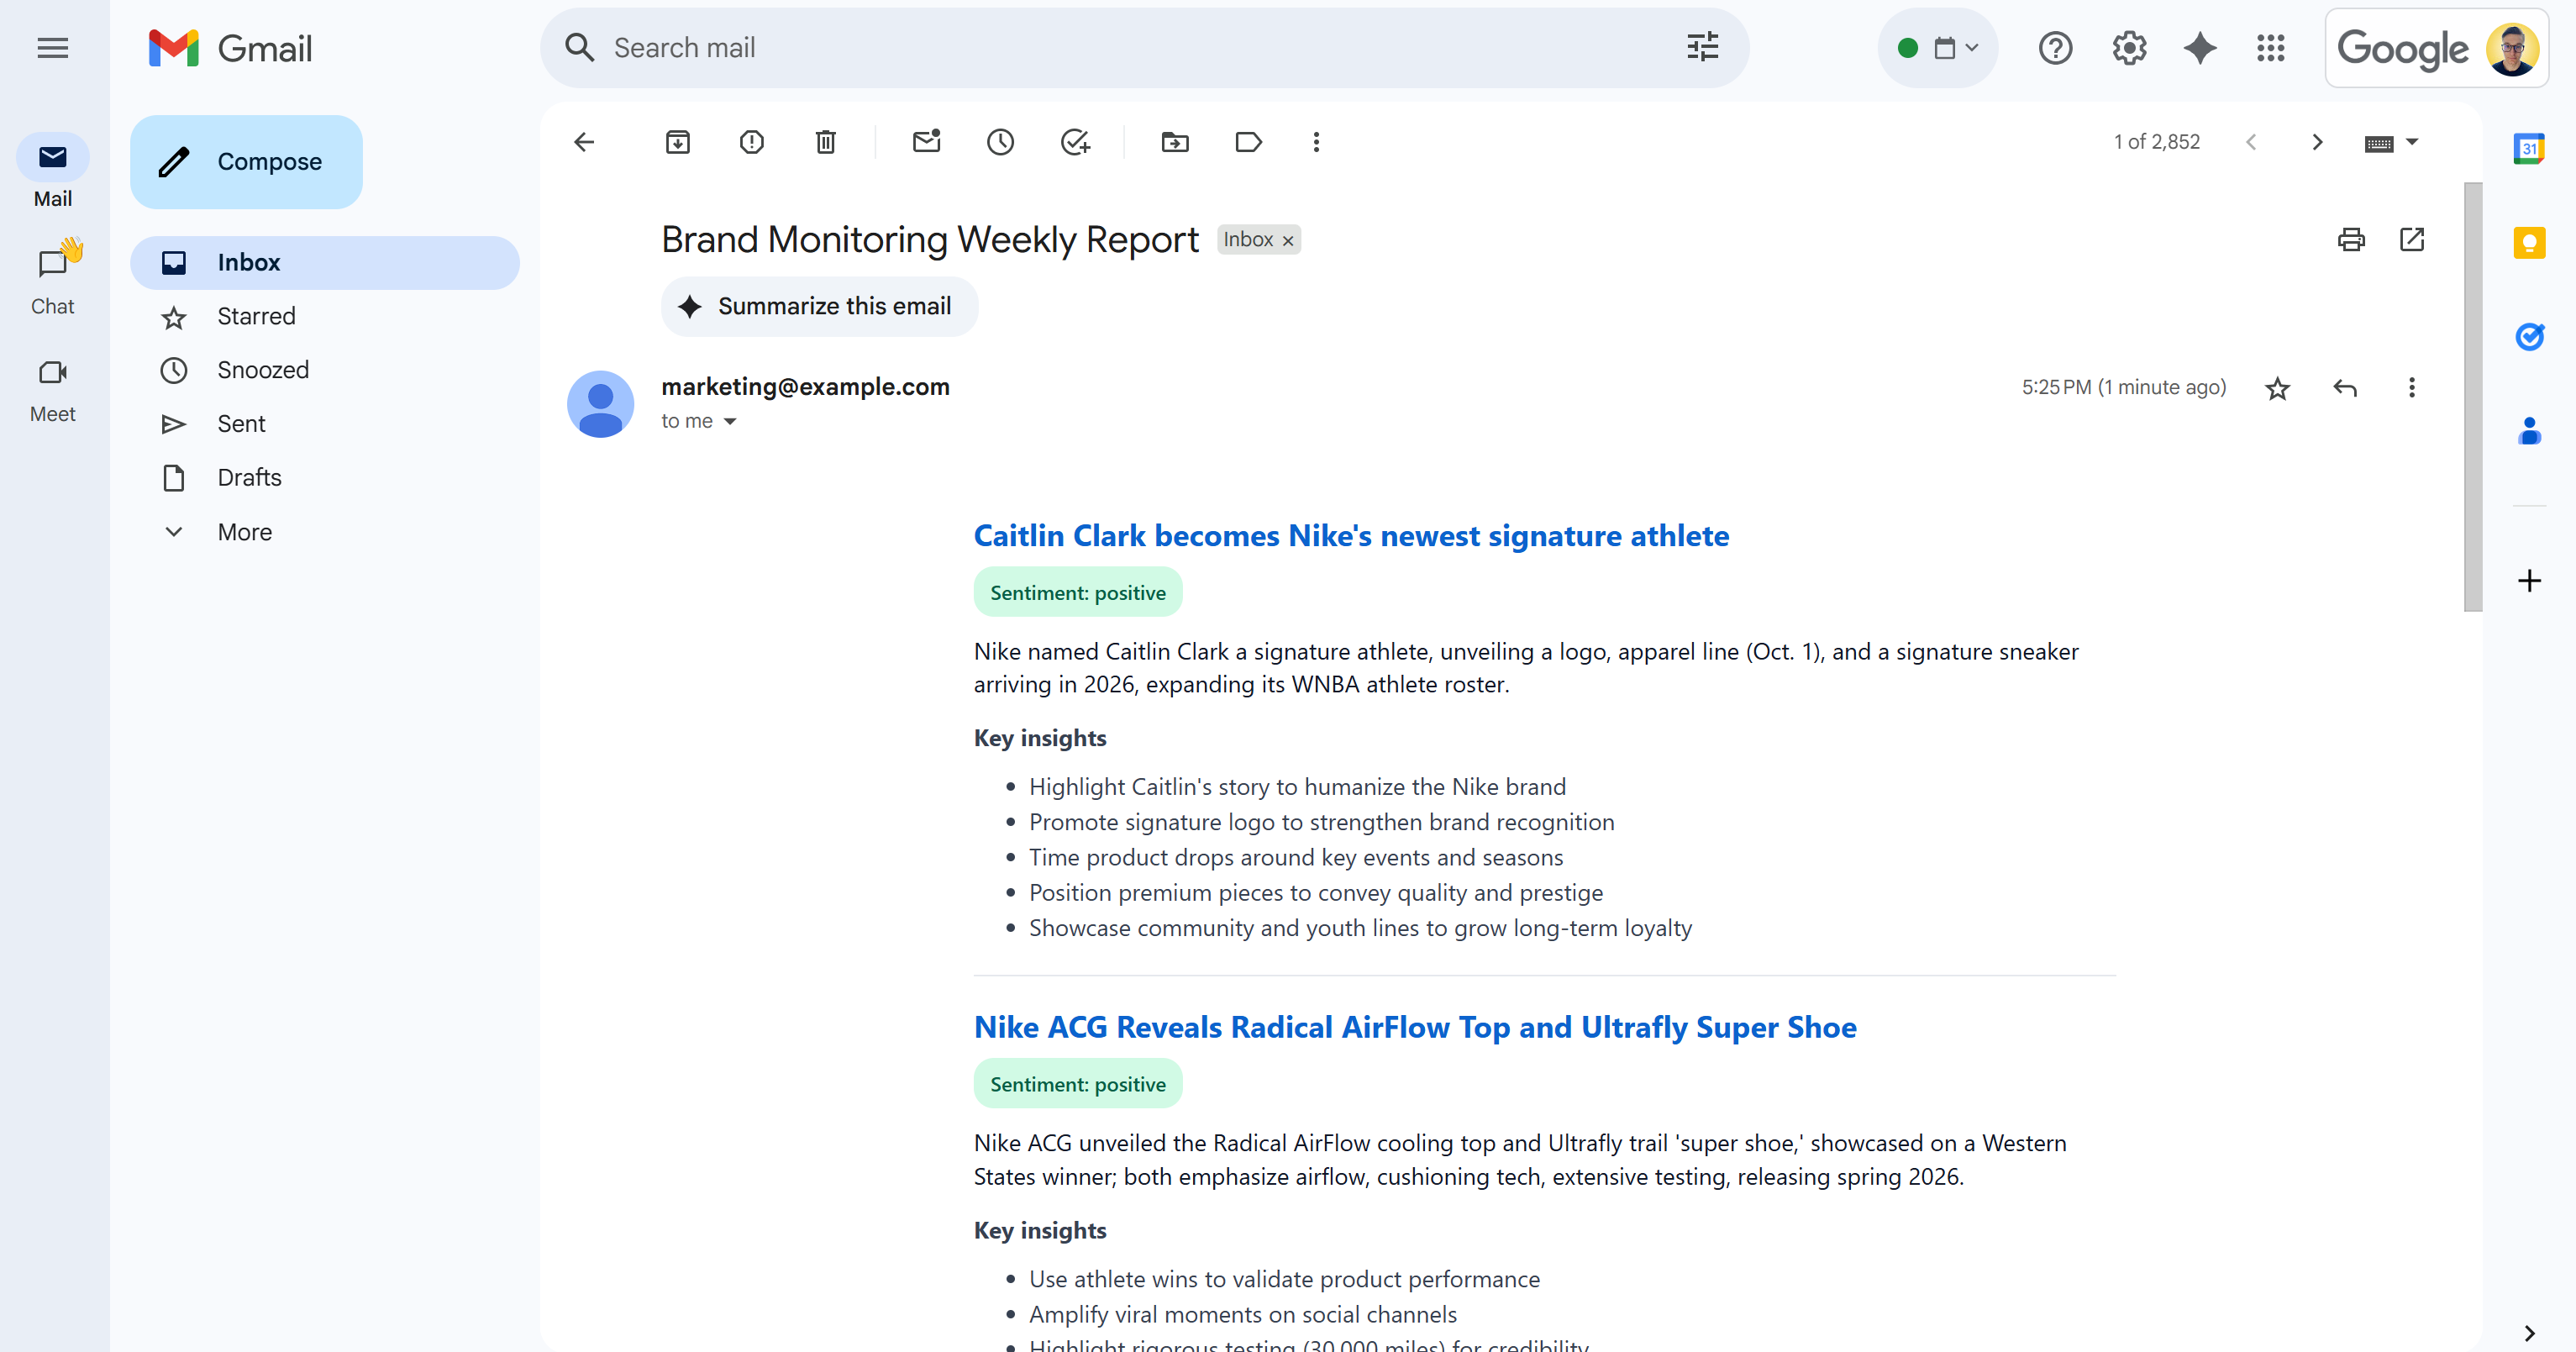Expand the 'to me' recipient details
Viewport: 2576px width, 1352px height.
[729, 421]
